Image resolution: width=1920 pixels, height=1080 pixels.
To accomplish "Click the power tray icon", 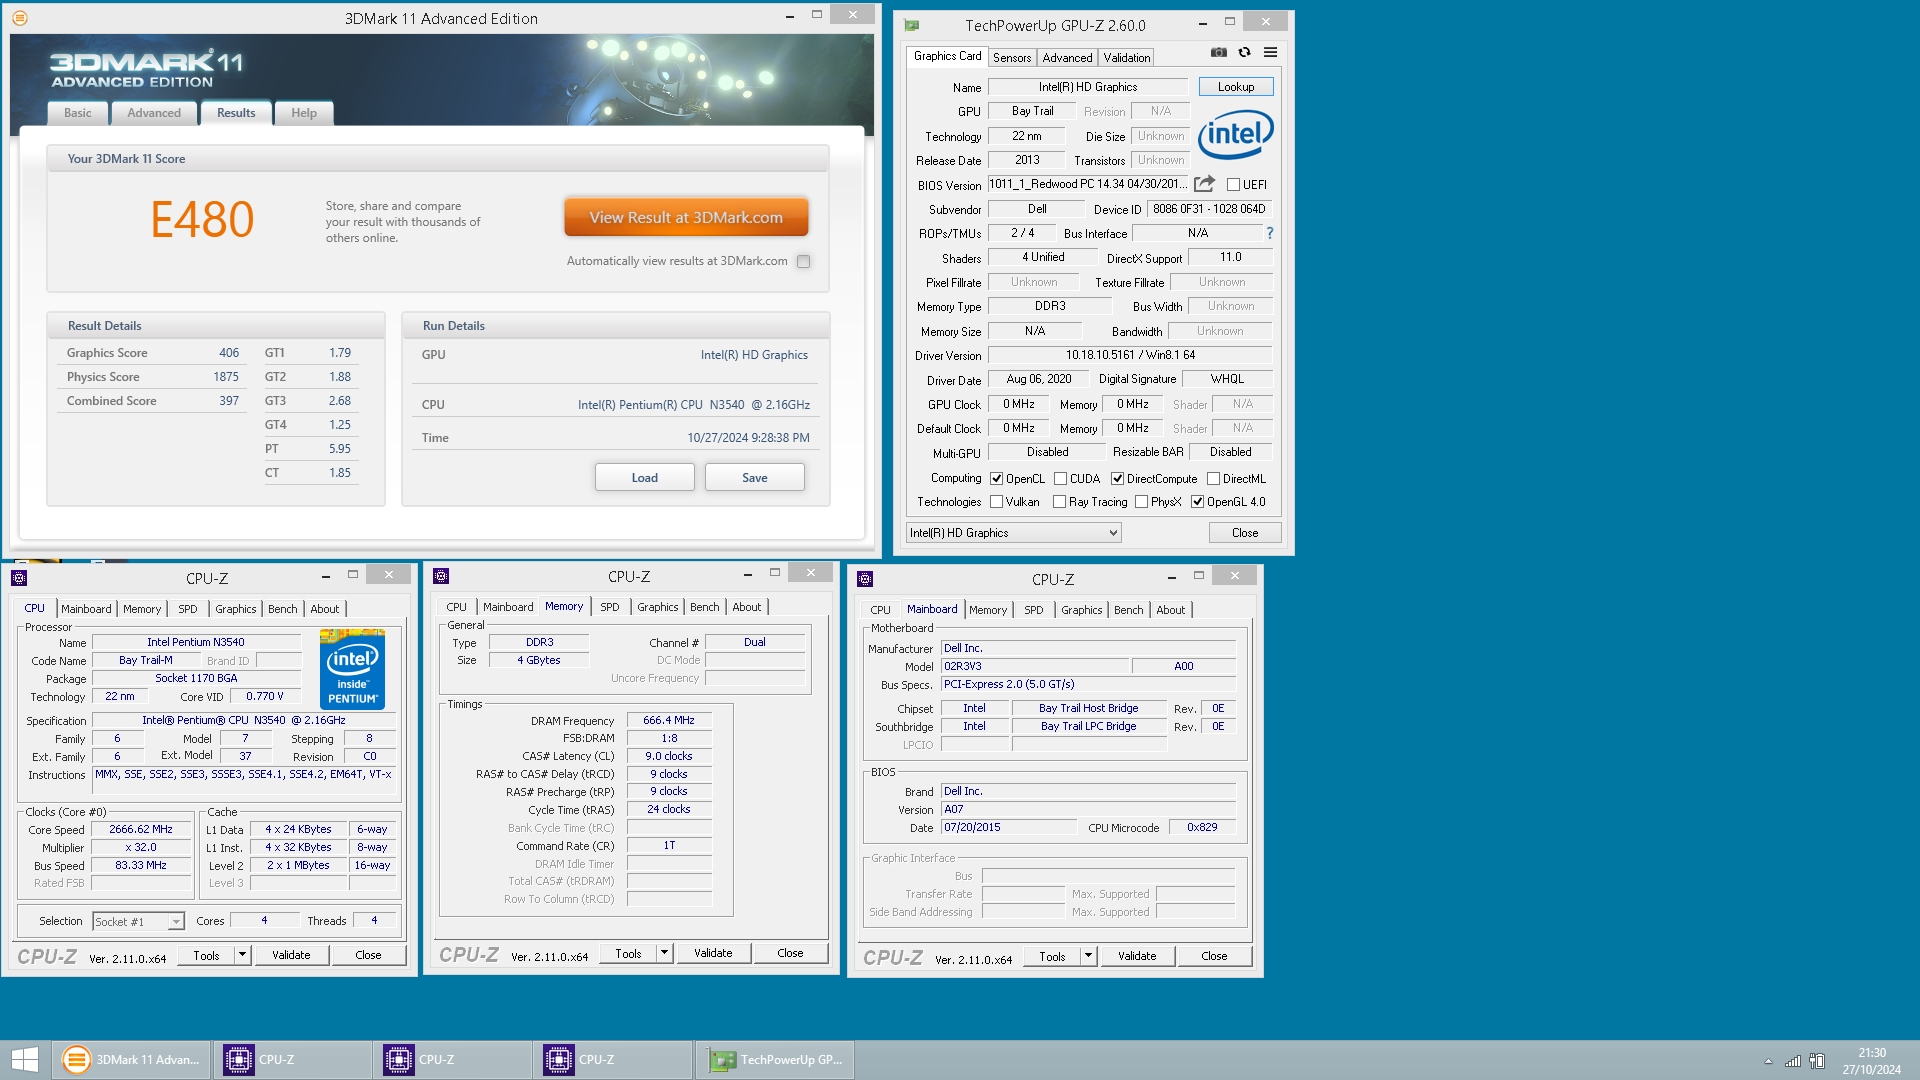I will [1818, 1061].
